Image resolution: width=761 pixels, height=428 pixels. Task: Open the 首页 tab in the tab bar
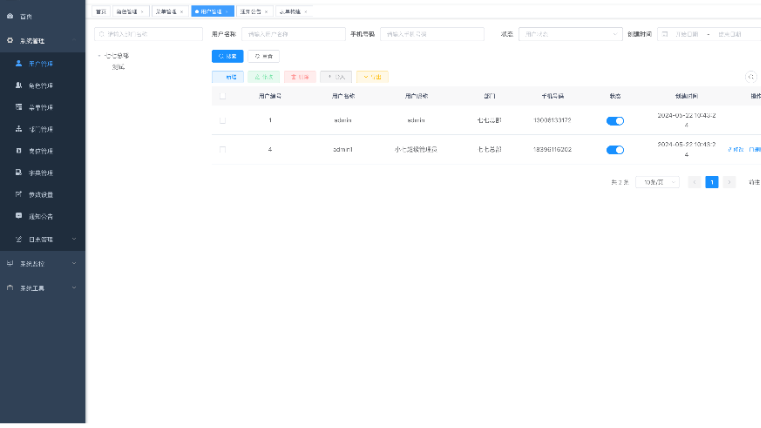(100, 11)
